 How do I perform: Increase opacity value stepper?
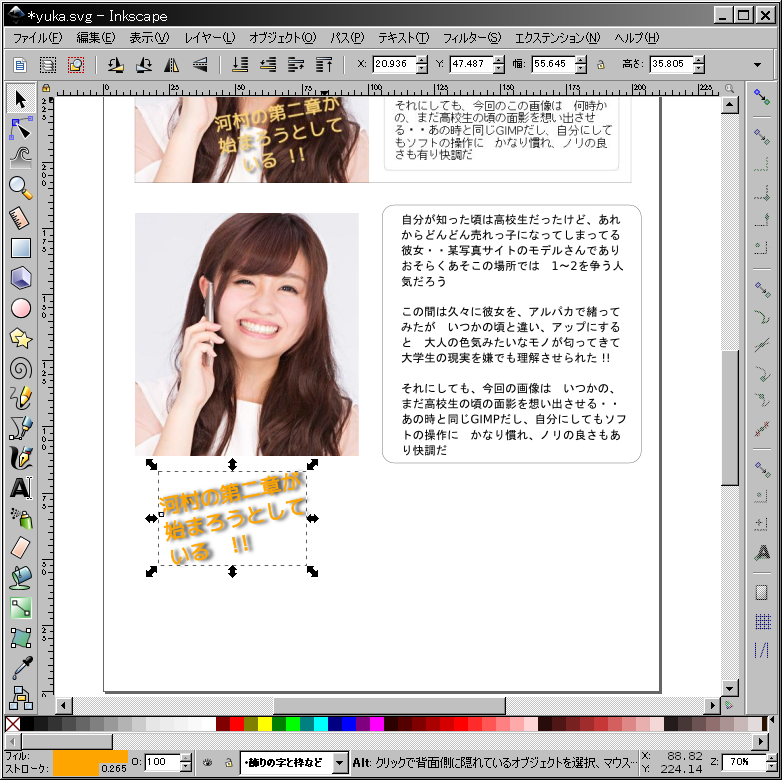186,758
